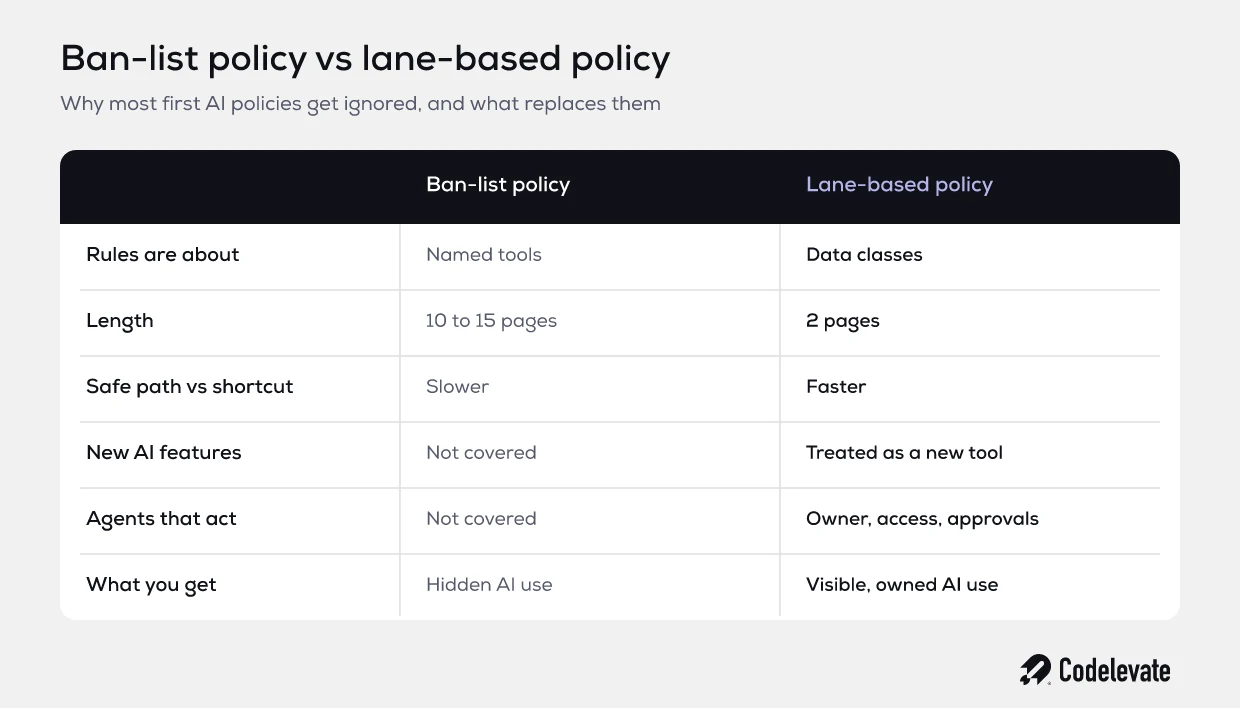Click the Safe path vs shortcut label

click(x=190, y=387)
